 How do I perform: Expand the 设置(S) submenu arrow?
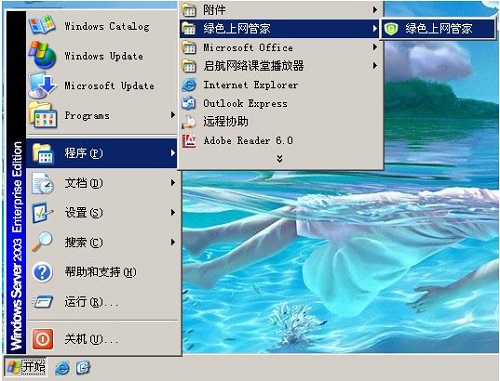click(x=173, y=212)
